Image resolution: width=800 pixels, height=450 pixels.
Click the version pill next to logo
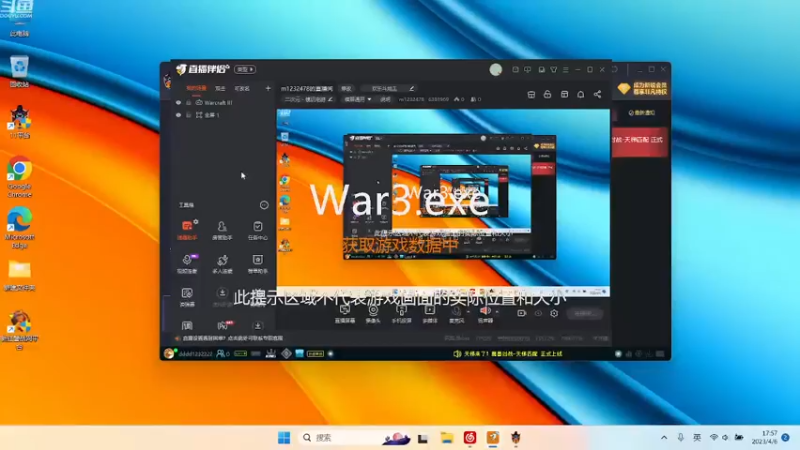click(245, 69)
